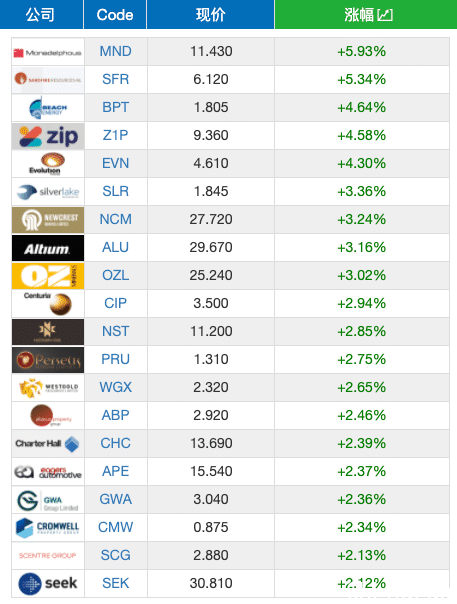Viewport: 457px width, 604px height.
Task: Click the chart icon next to 涨幅
Action: [x=385, y=15]
